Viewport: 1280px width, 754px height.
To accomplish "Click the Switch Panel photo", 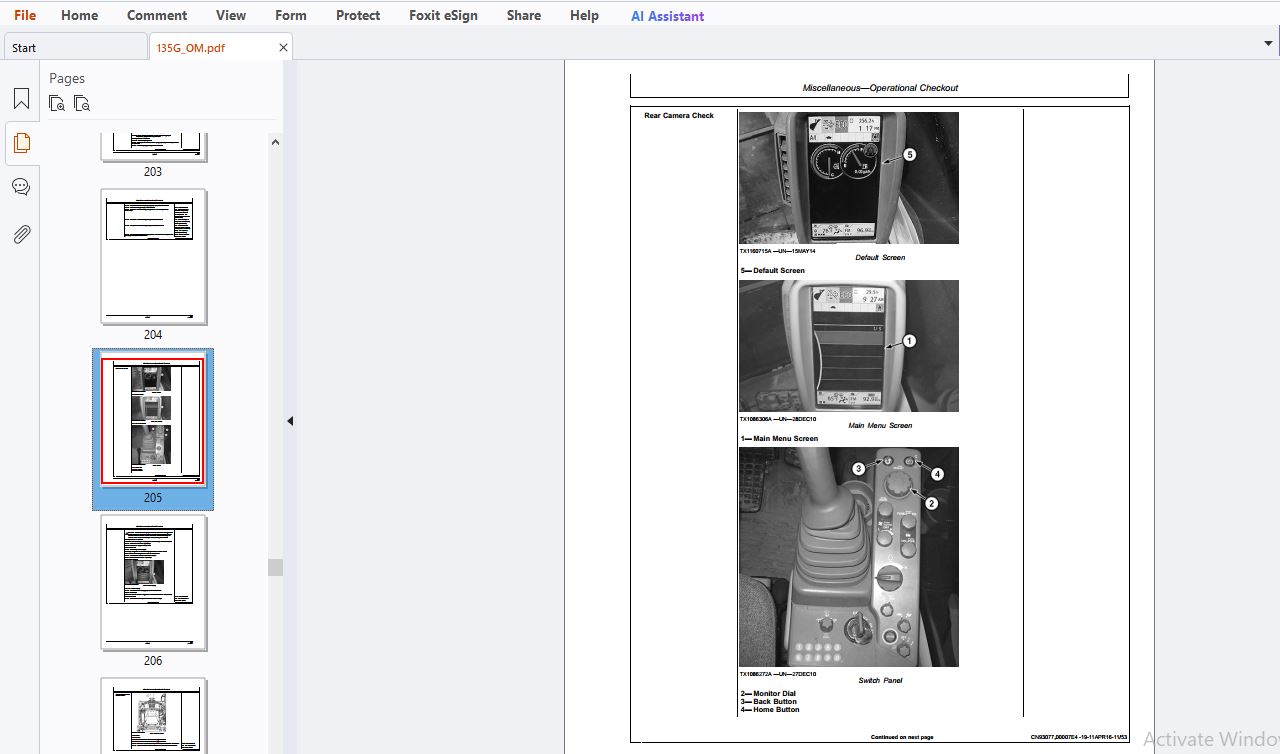I will pyautogui.click(x=848, y=557).
